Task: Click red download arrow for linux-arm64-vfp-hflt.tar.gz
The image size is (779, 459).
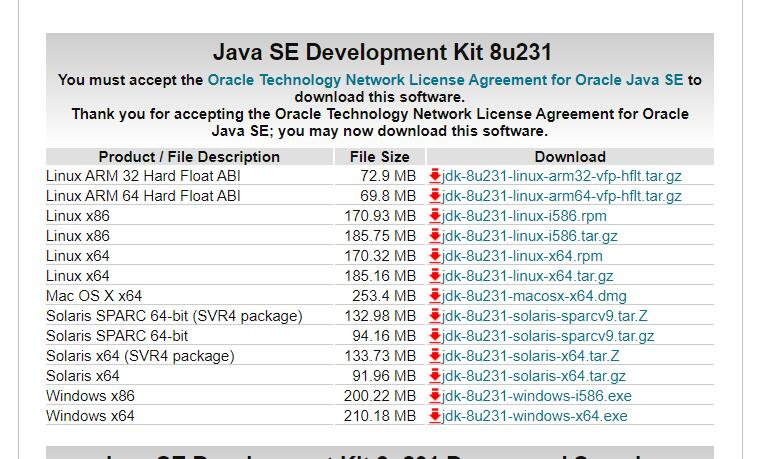Action: point(435,196)
